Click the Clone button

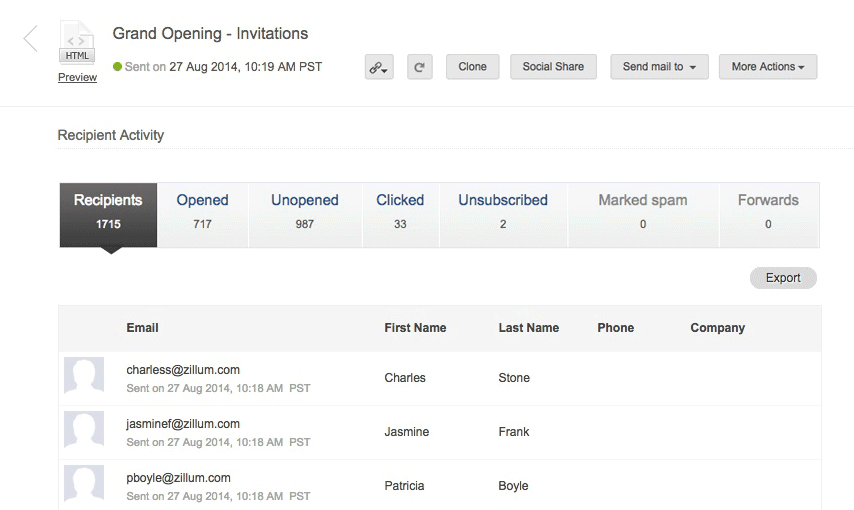[472, 67]
